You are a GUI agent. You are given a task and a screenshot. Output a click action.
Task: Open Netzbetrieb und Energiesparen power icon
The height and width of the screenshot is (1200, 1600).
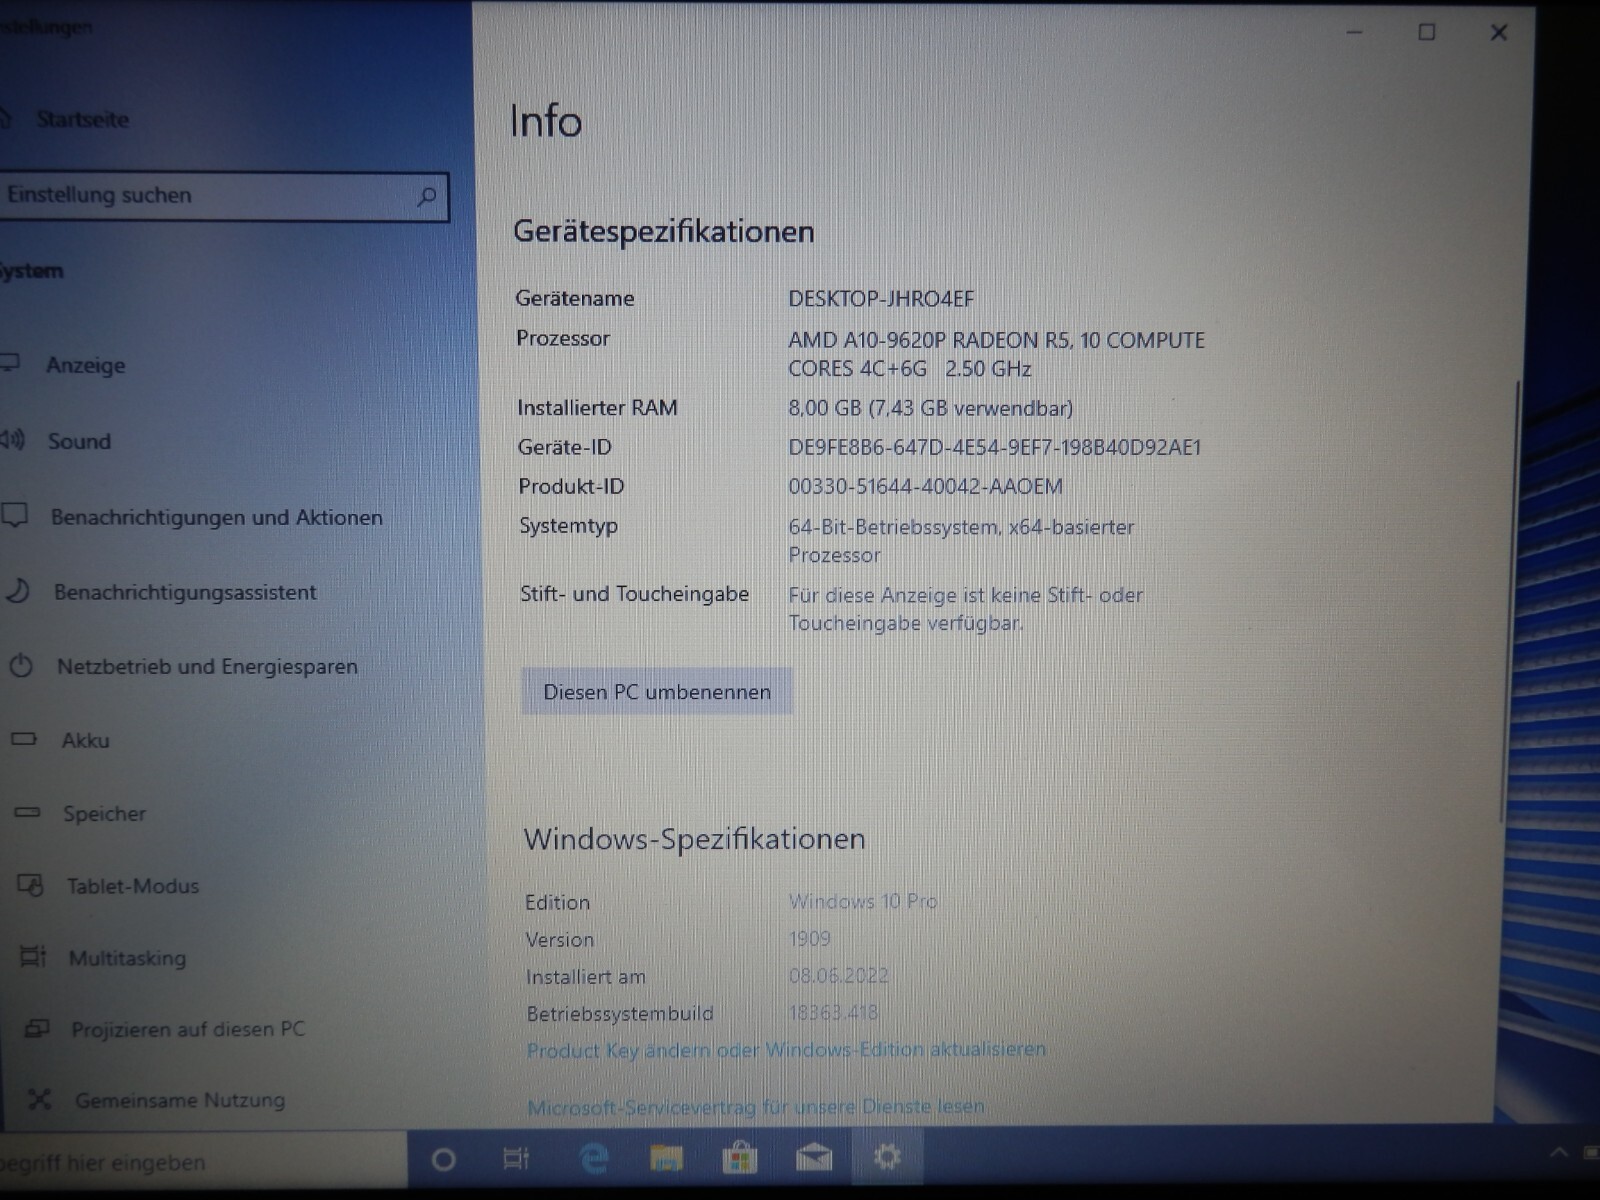pyautogui.click(x=21, y=665)
